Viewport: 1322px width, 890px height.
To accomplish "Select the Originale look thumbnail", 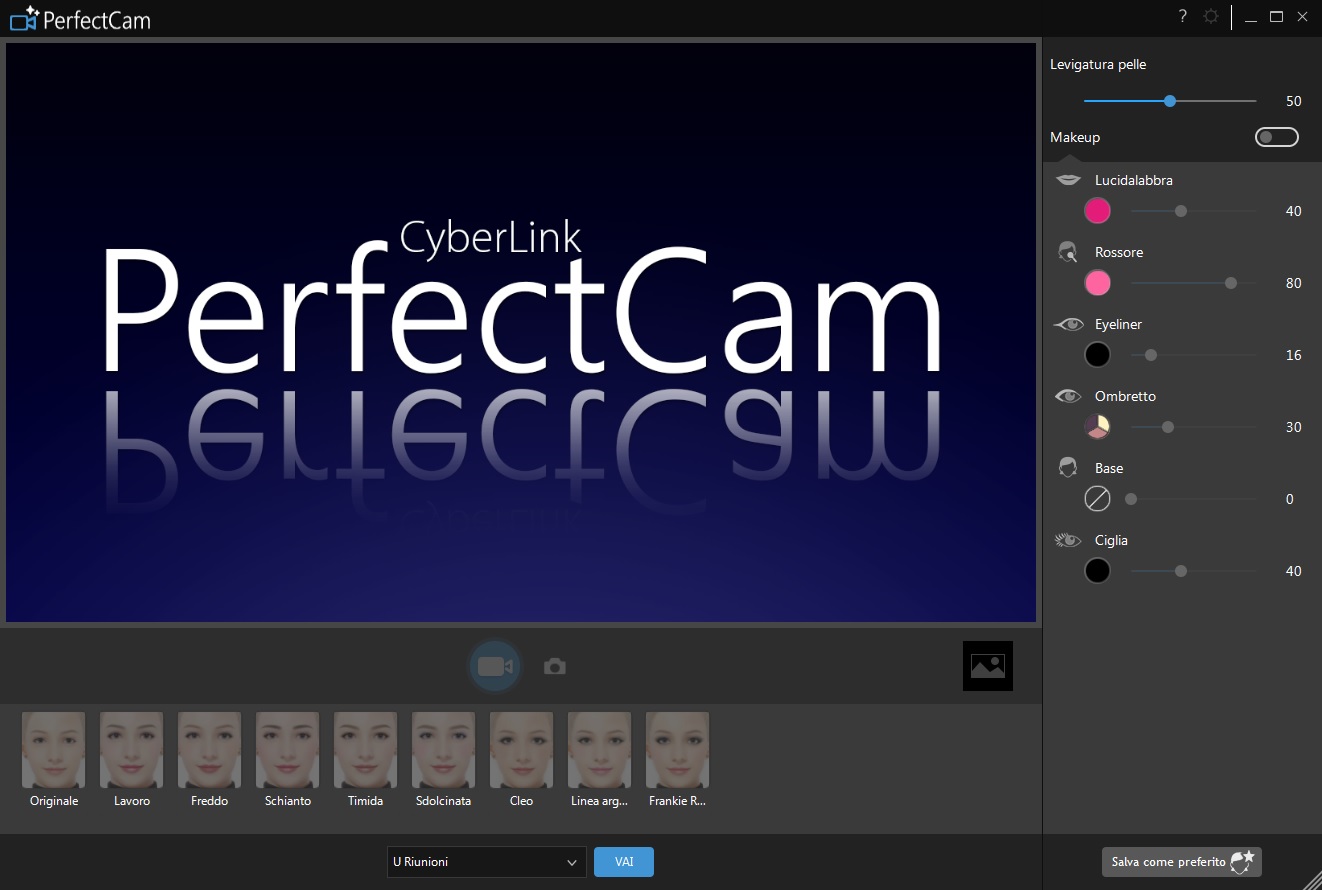I will (x=54, y=750).
